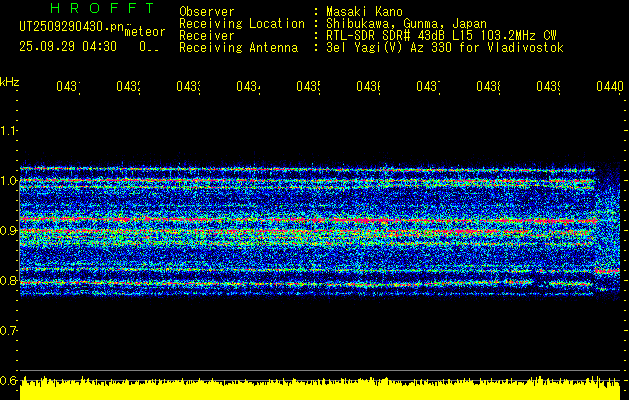
Task: Click the date stamp 25.09.29 04:30
Action: click(x=68, y=47)
